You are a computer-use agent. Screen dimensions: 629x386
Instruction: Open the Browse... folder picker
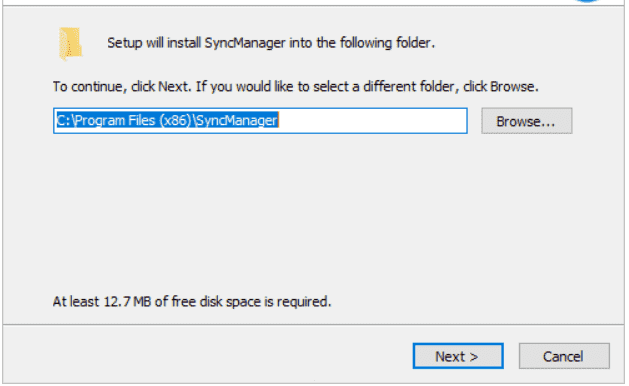pos(527,121)
